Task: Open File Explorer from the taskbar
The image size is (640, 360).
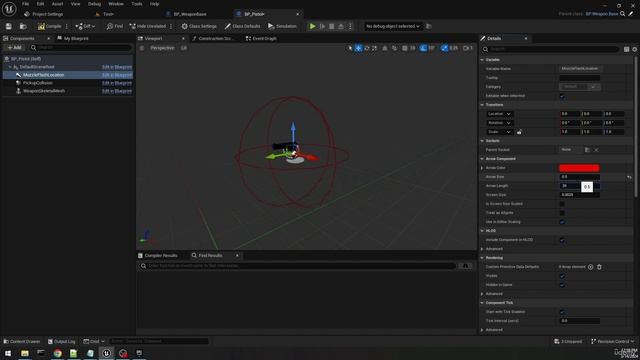Action: point(25,353)
